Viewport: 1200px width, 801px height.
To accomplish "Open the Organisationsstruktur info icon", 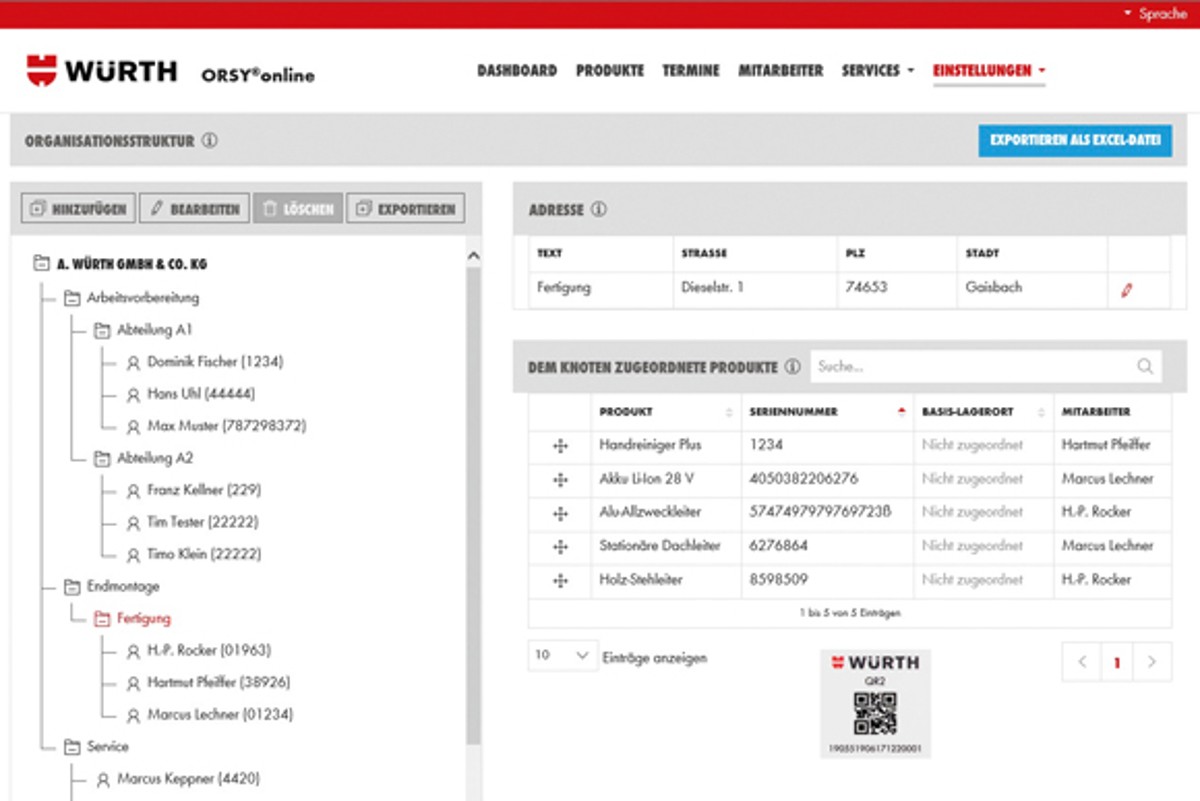I will [209, 141].
